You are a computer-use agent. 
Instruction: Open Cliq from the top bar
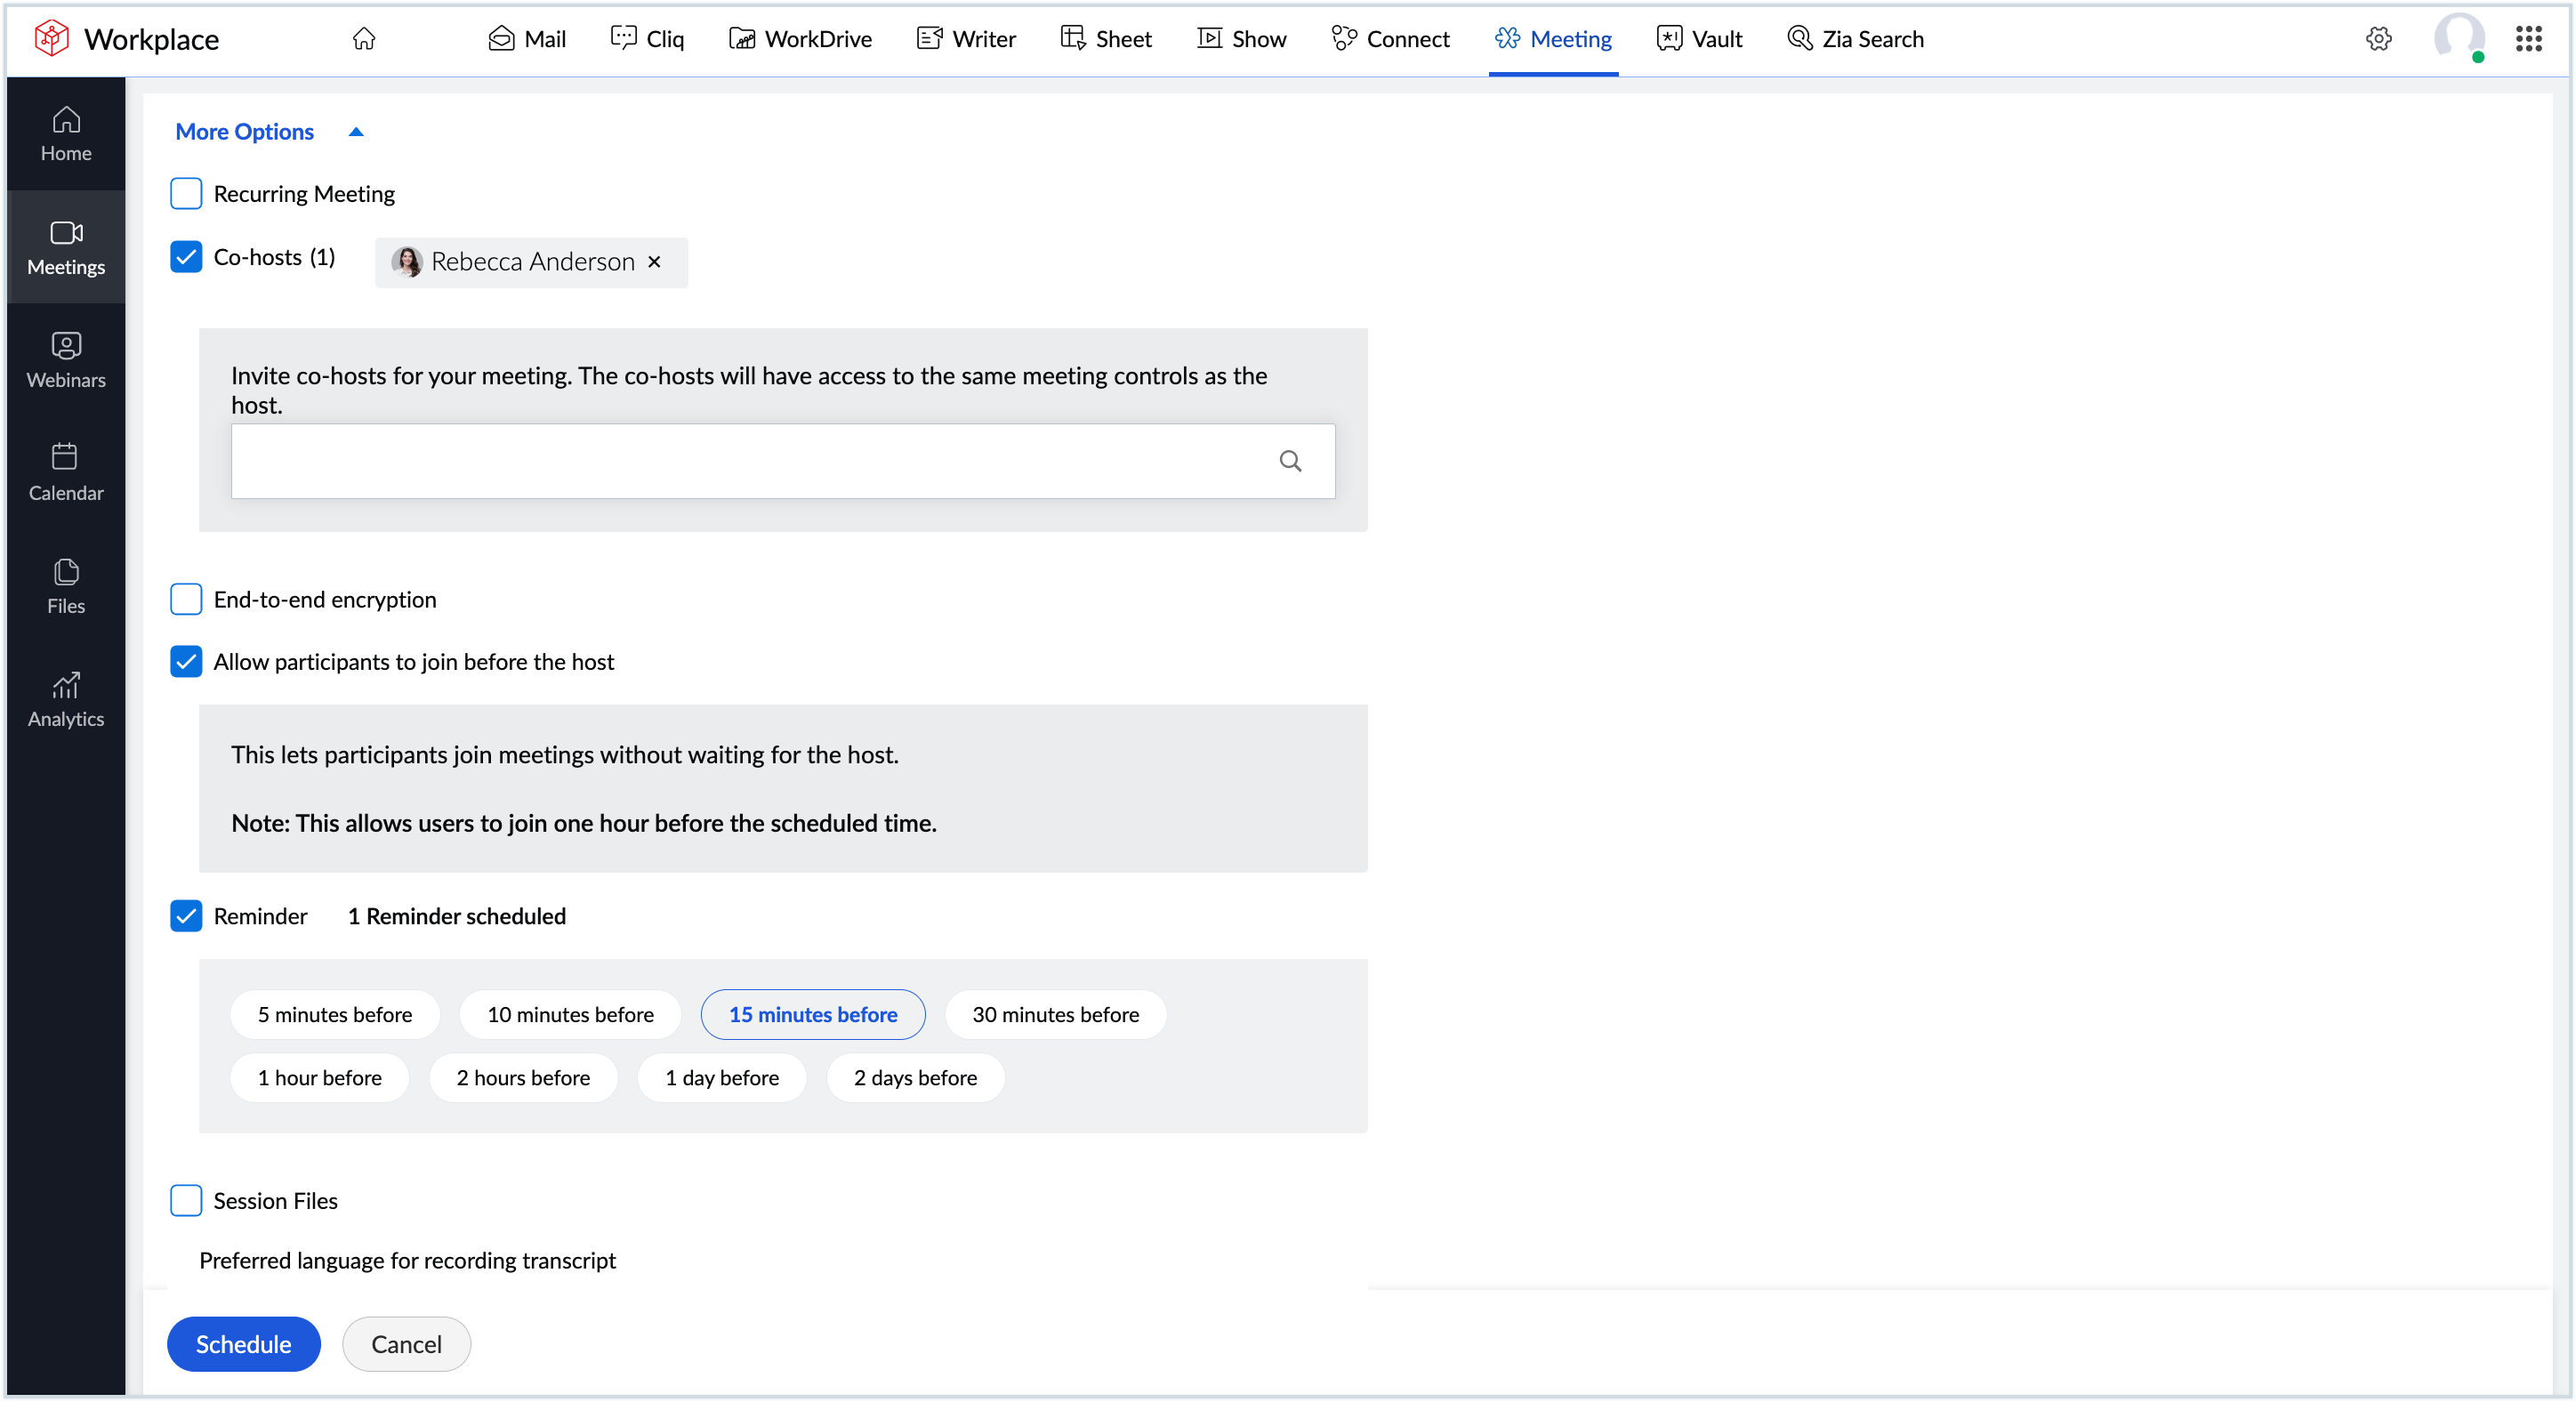pos(646,39)
